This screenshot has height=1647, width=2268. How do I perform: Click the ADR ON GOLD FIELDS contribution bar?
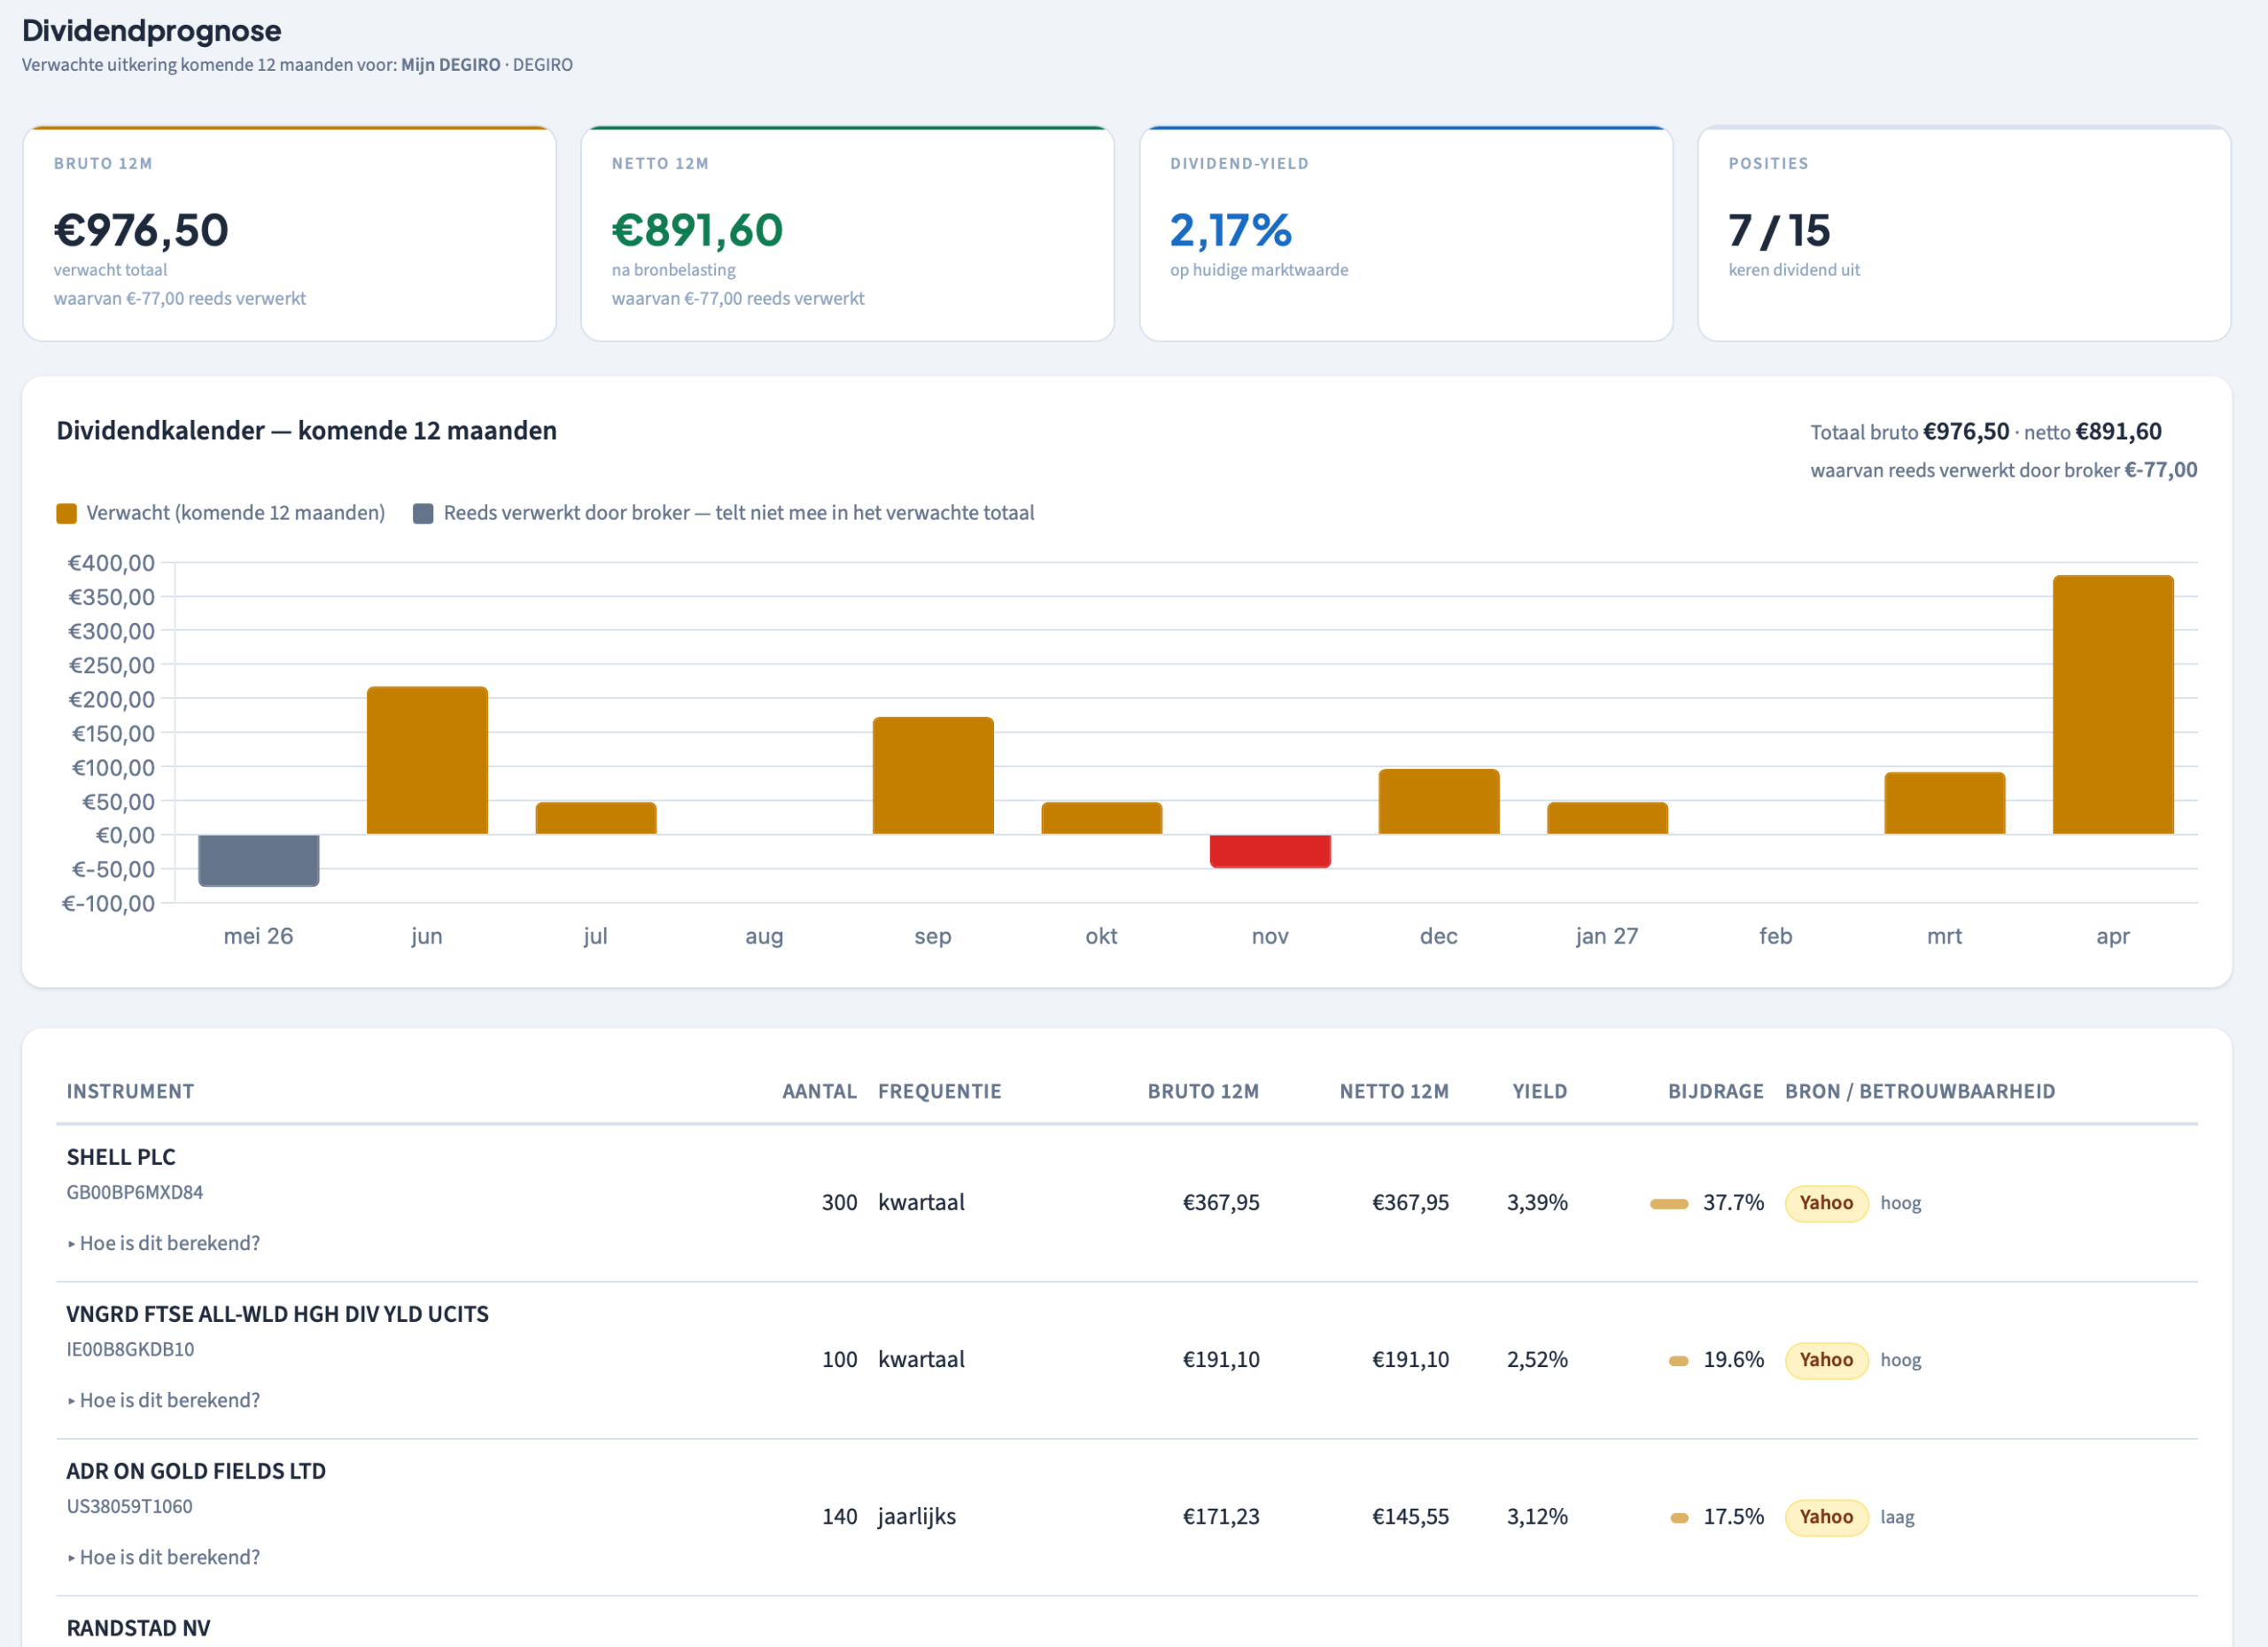tap(1680, 1518)
